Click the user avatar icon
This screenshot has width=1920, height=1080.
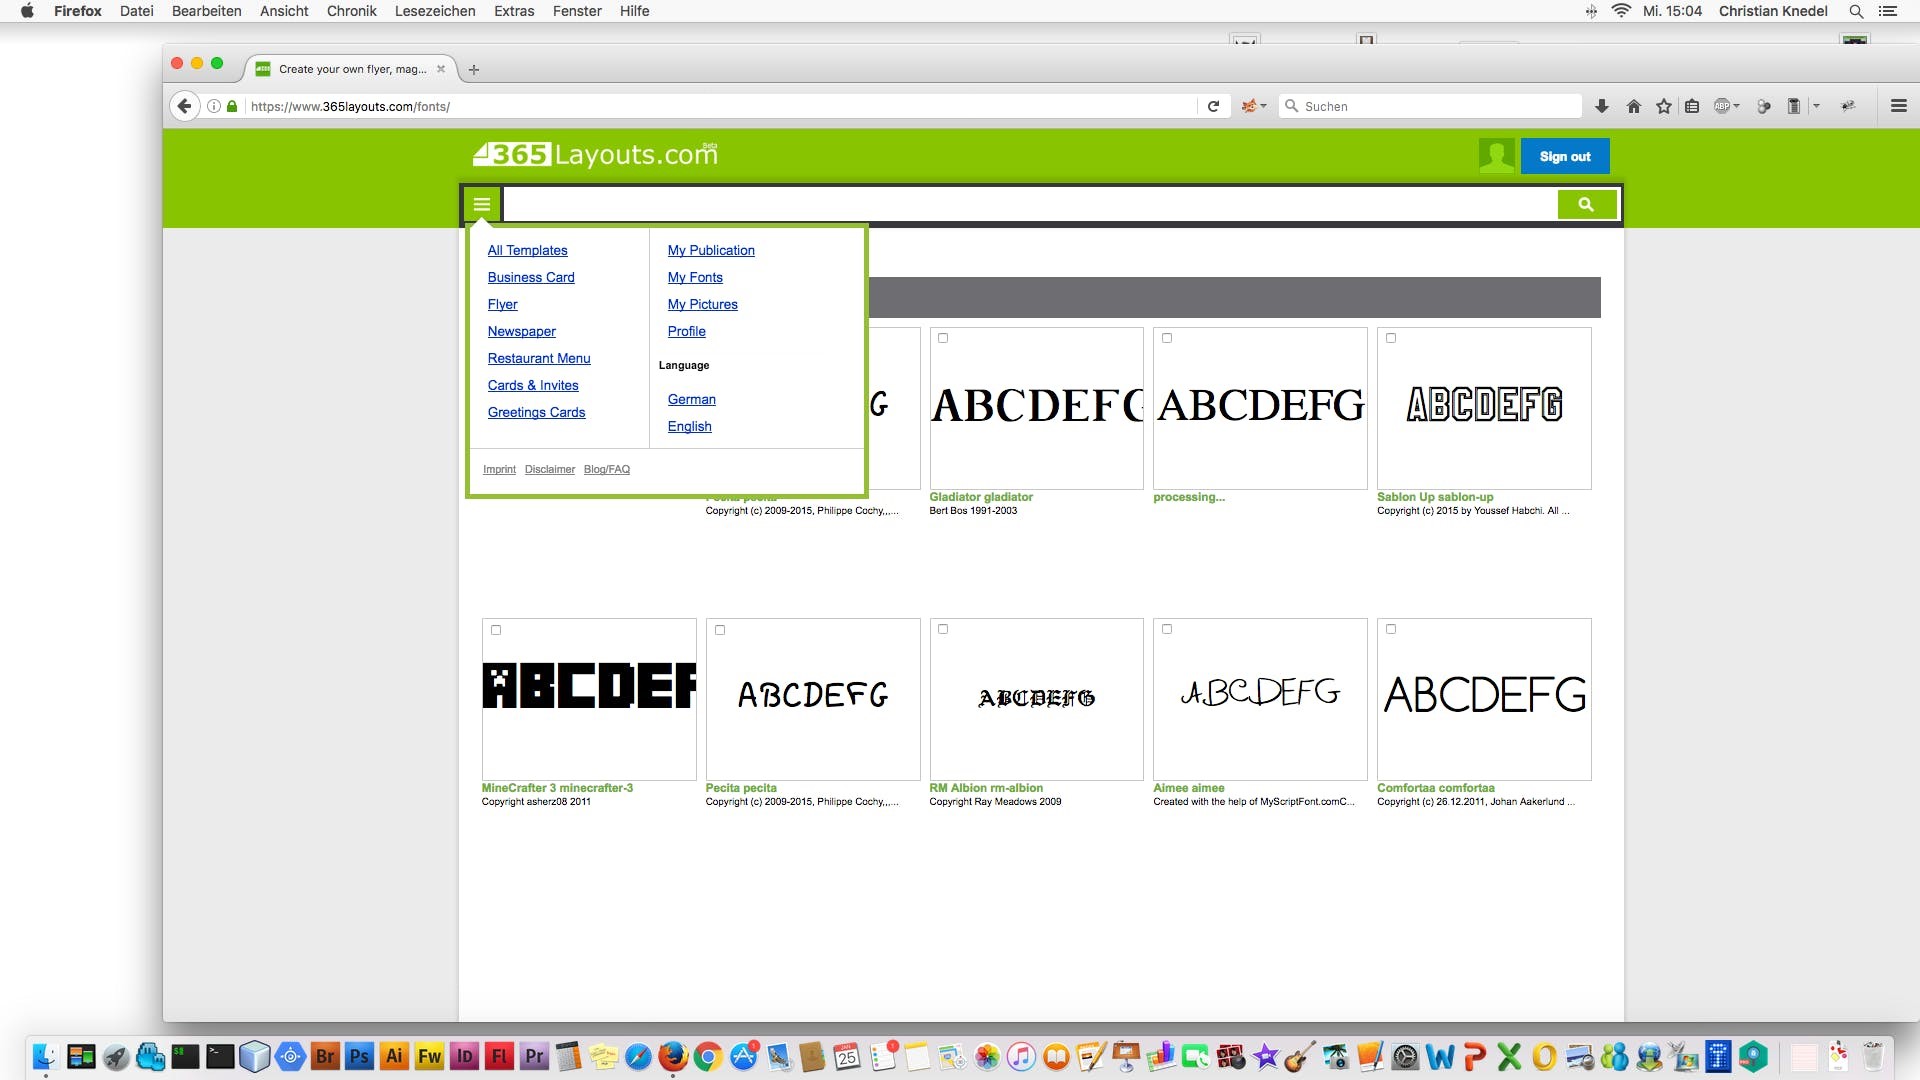(x=1496, y=156)
